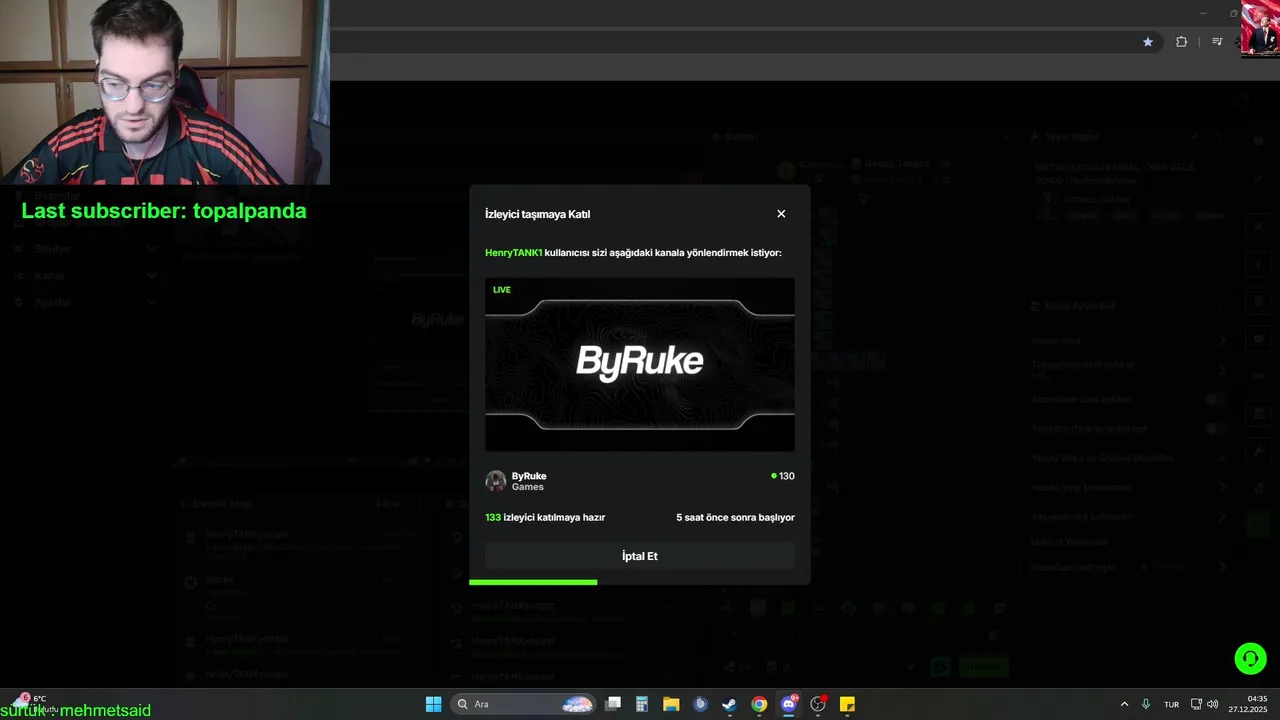Click the green redirect countdown progress bar
The image size is (1280, 720).
pos(533,582)
